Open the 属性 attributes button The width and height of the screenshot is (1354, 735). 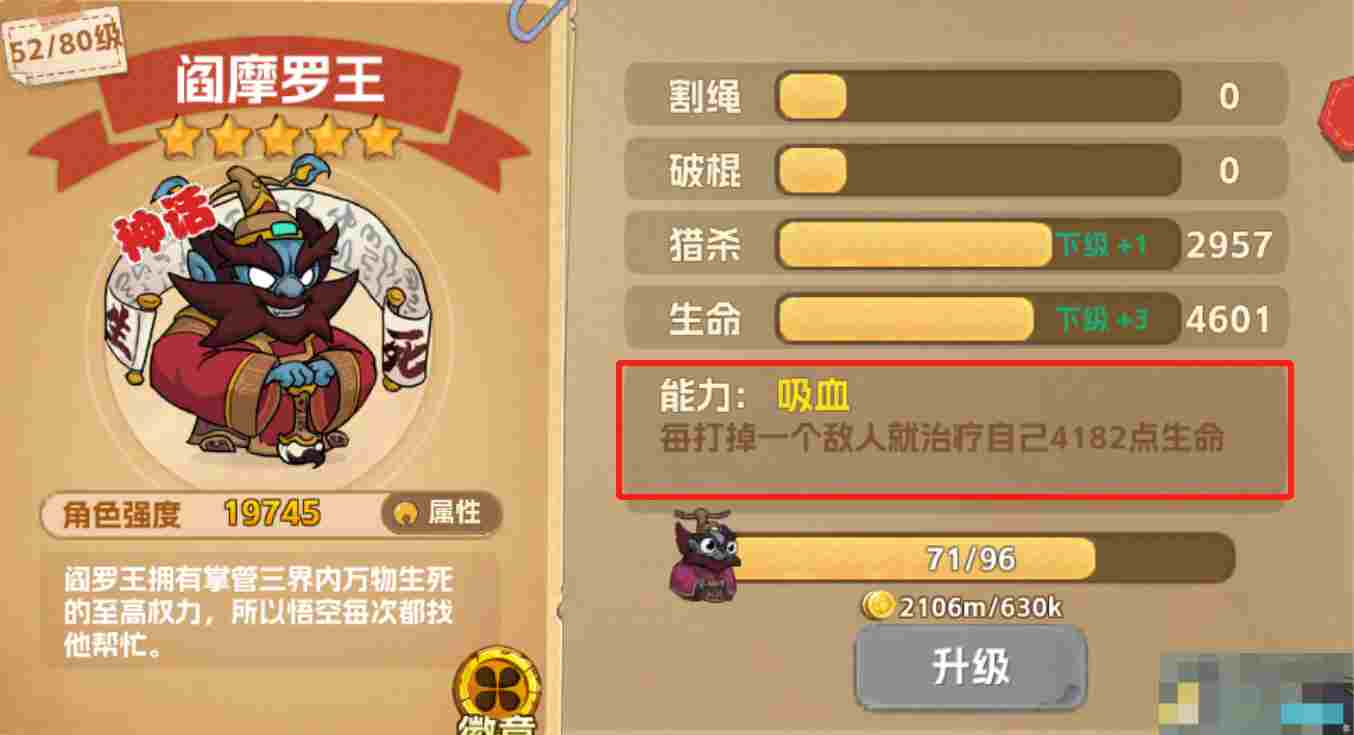(441, 513)
